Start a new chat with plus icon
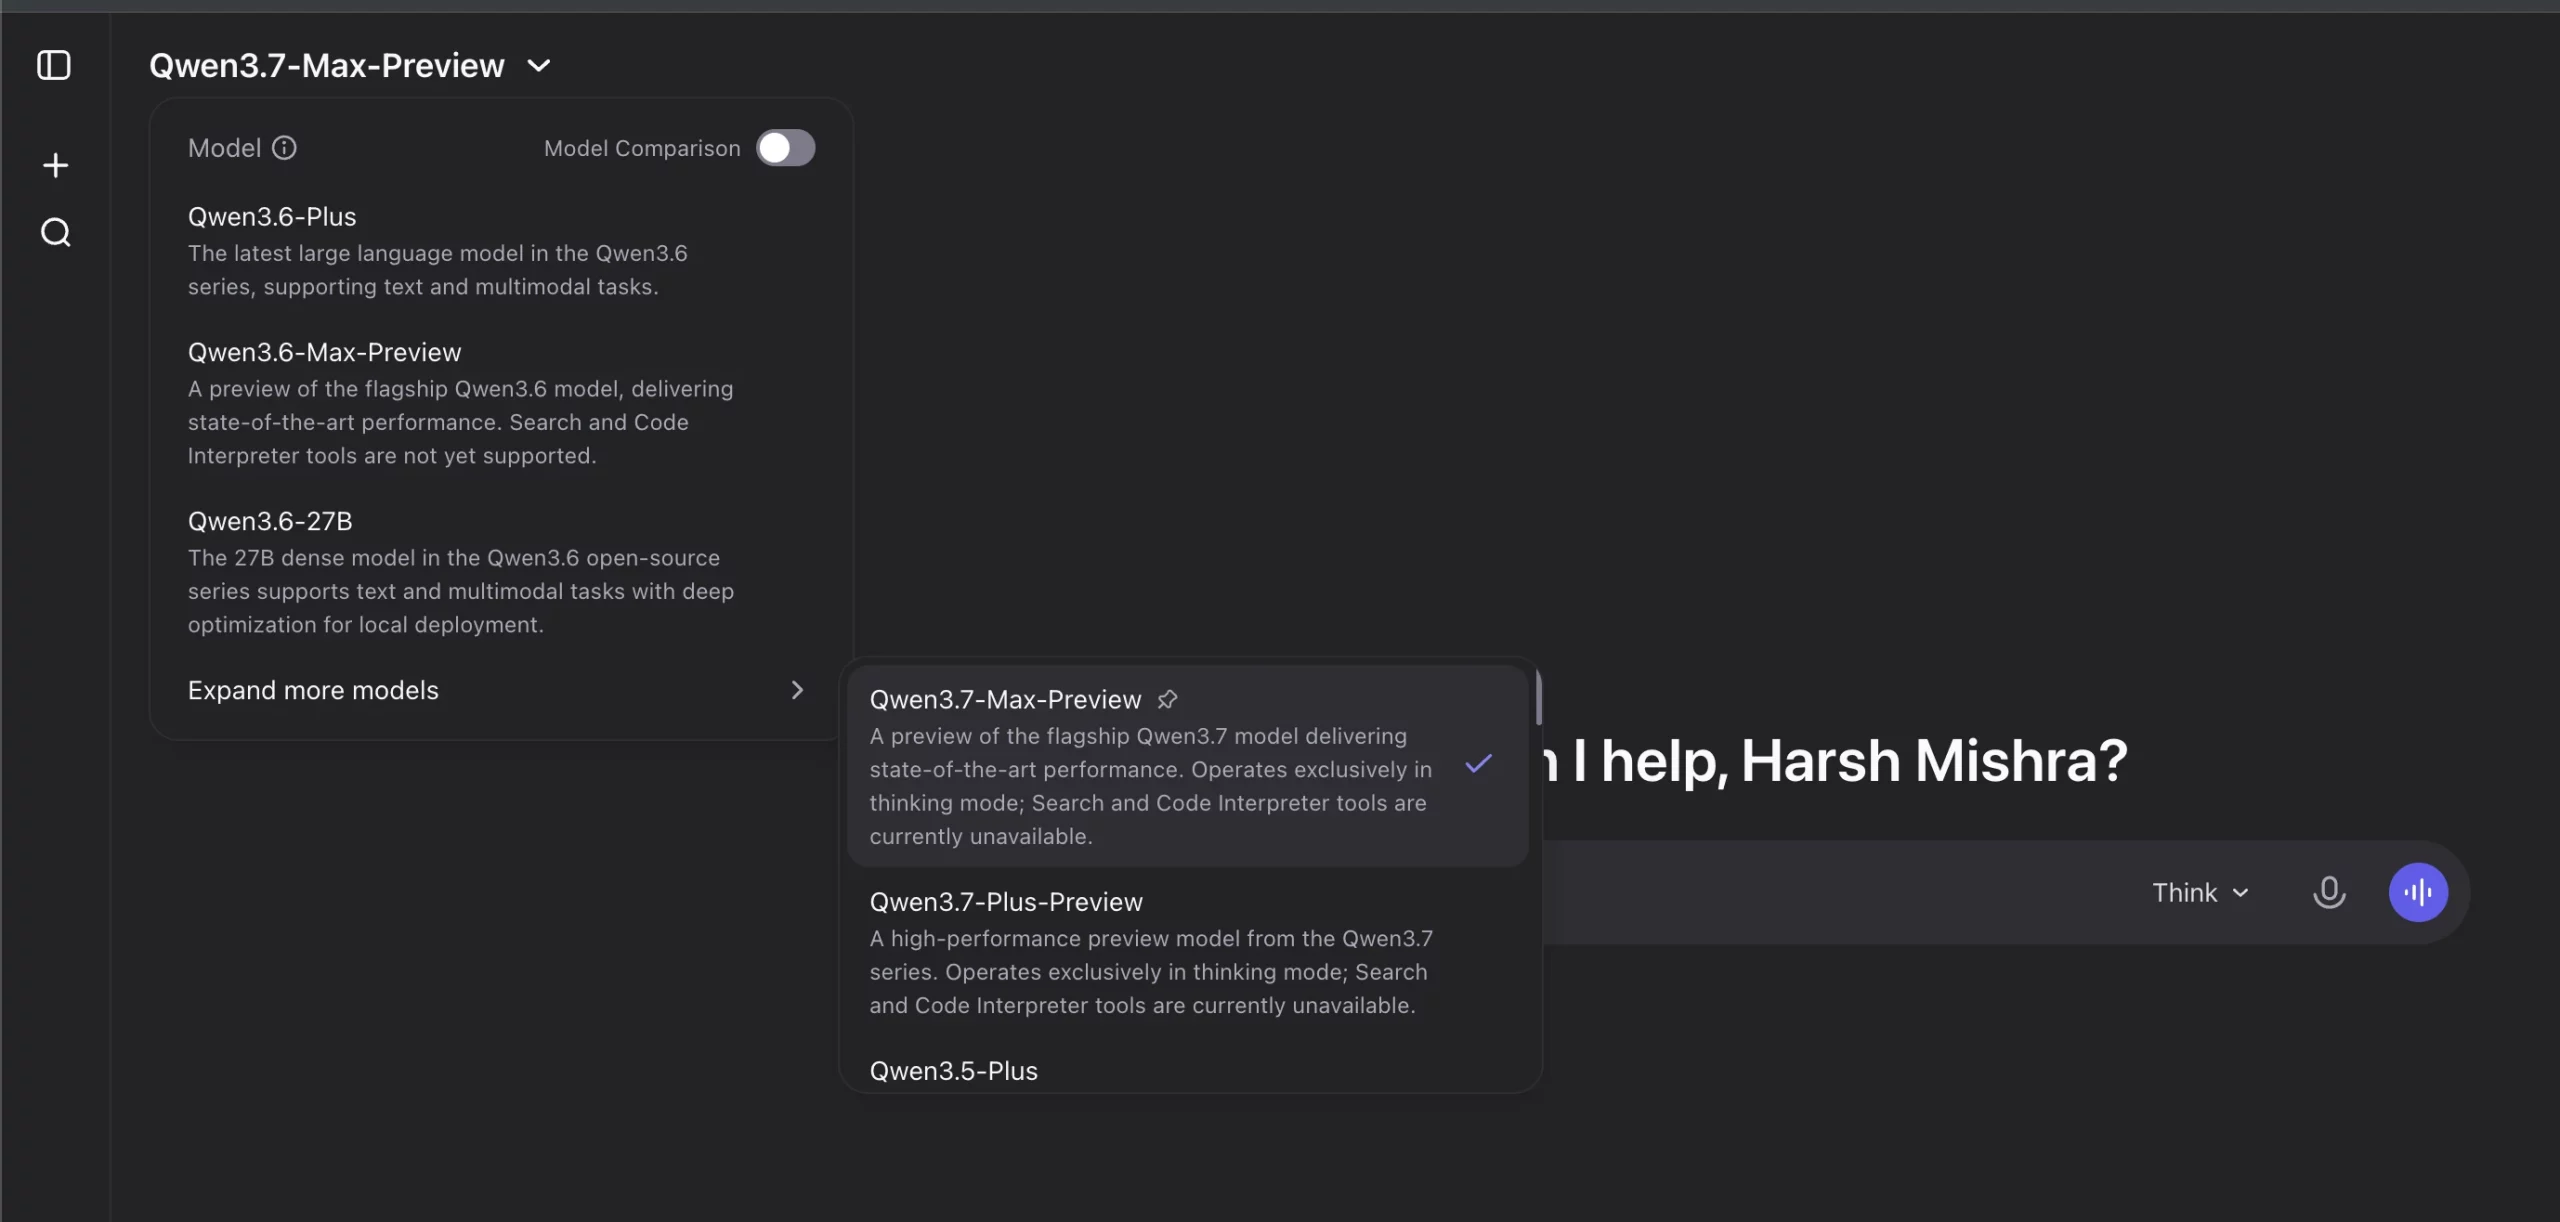Image resolution: width=2560 pixels, height=1222 pixels. click(x=56, y=165)
